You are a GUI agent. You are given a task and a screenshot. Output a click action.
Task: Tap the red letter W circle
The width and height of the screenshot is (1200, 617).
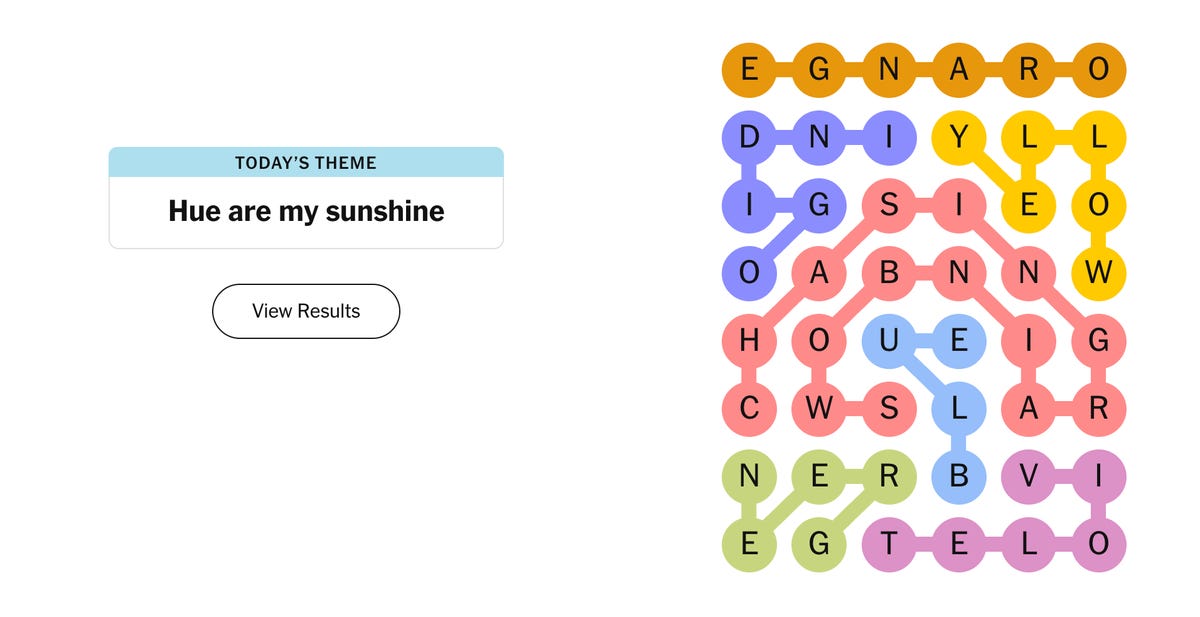tap(819, 409)
